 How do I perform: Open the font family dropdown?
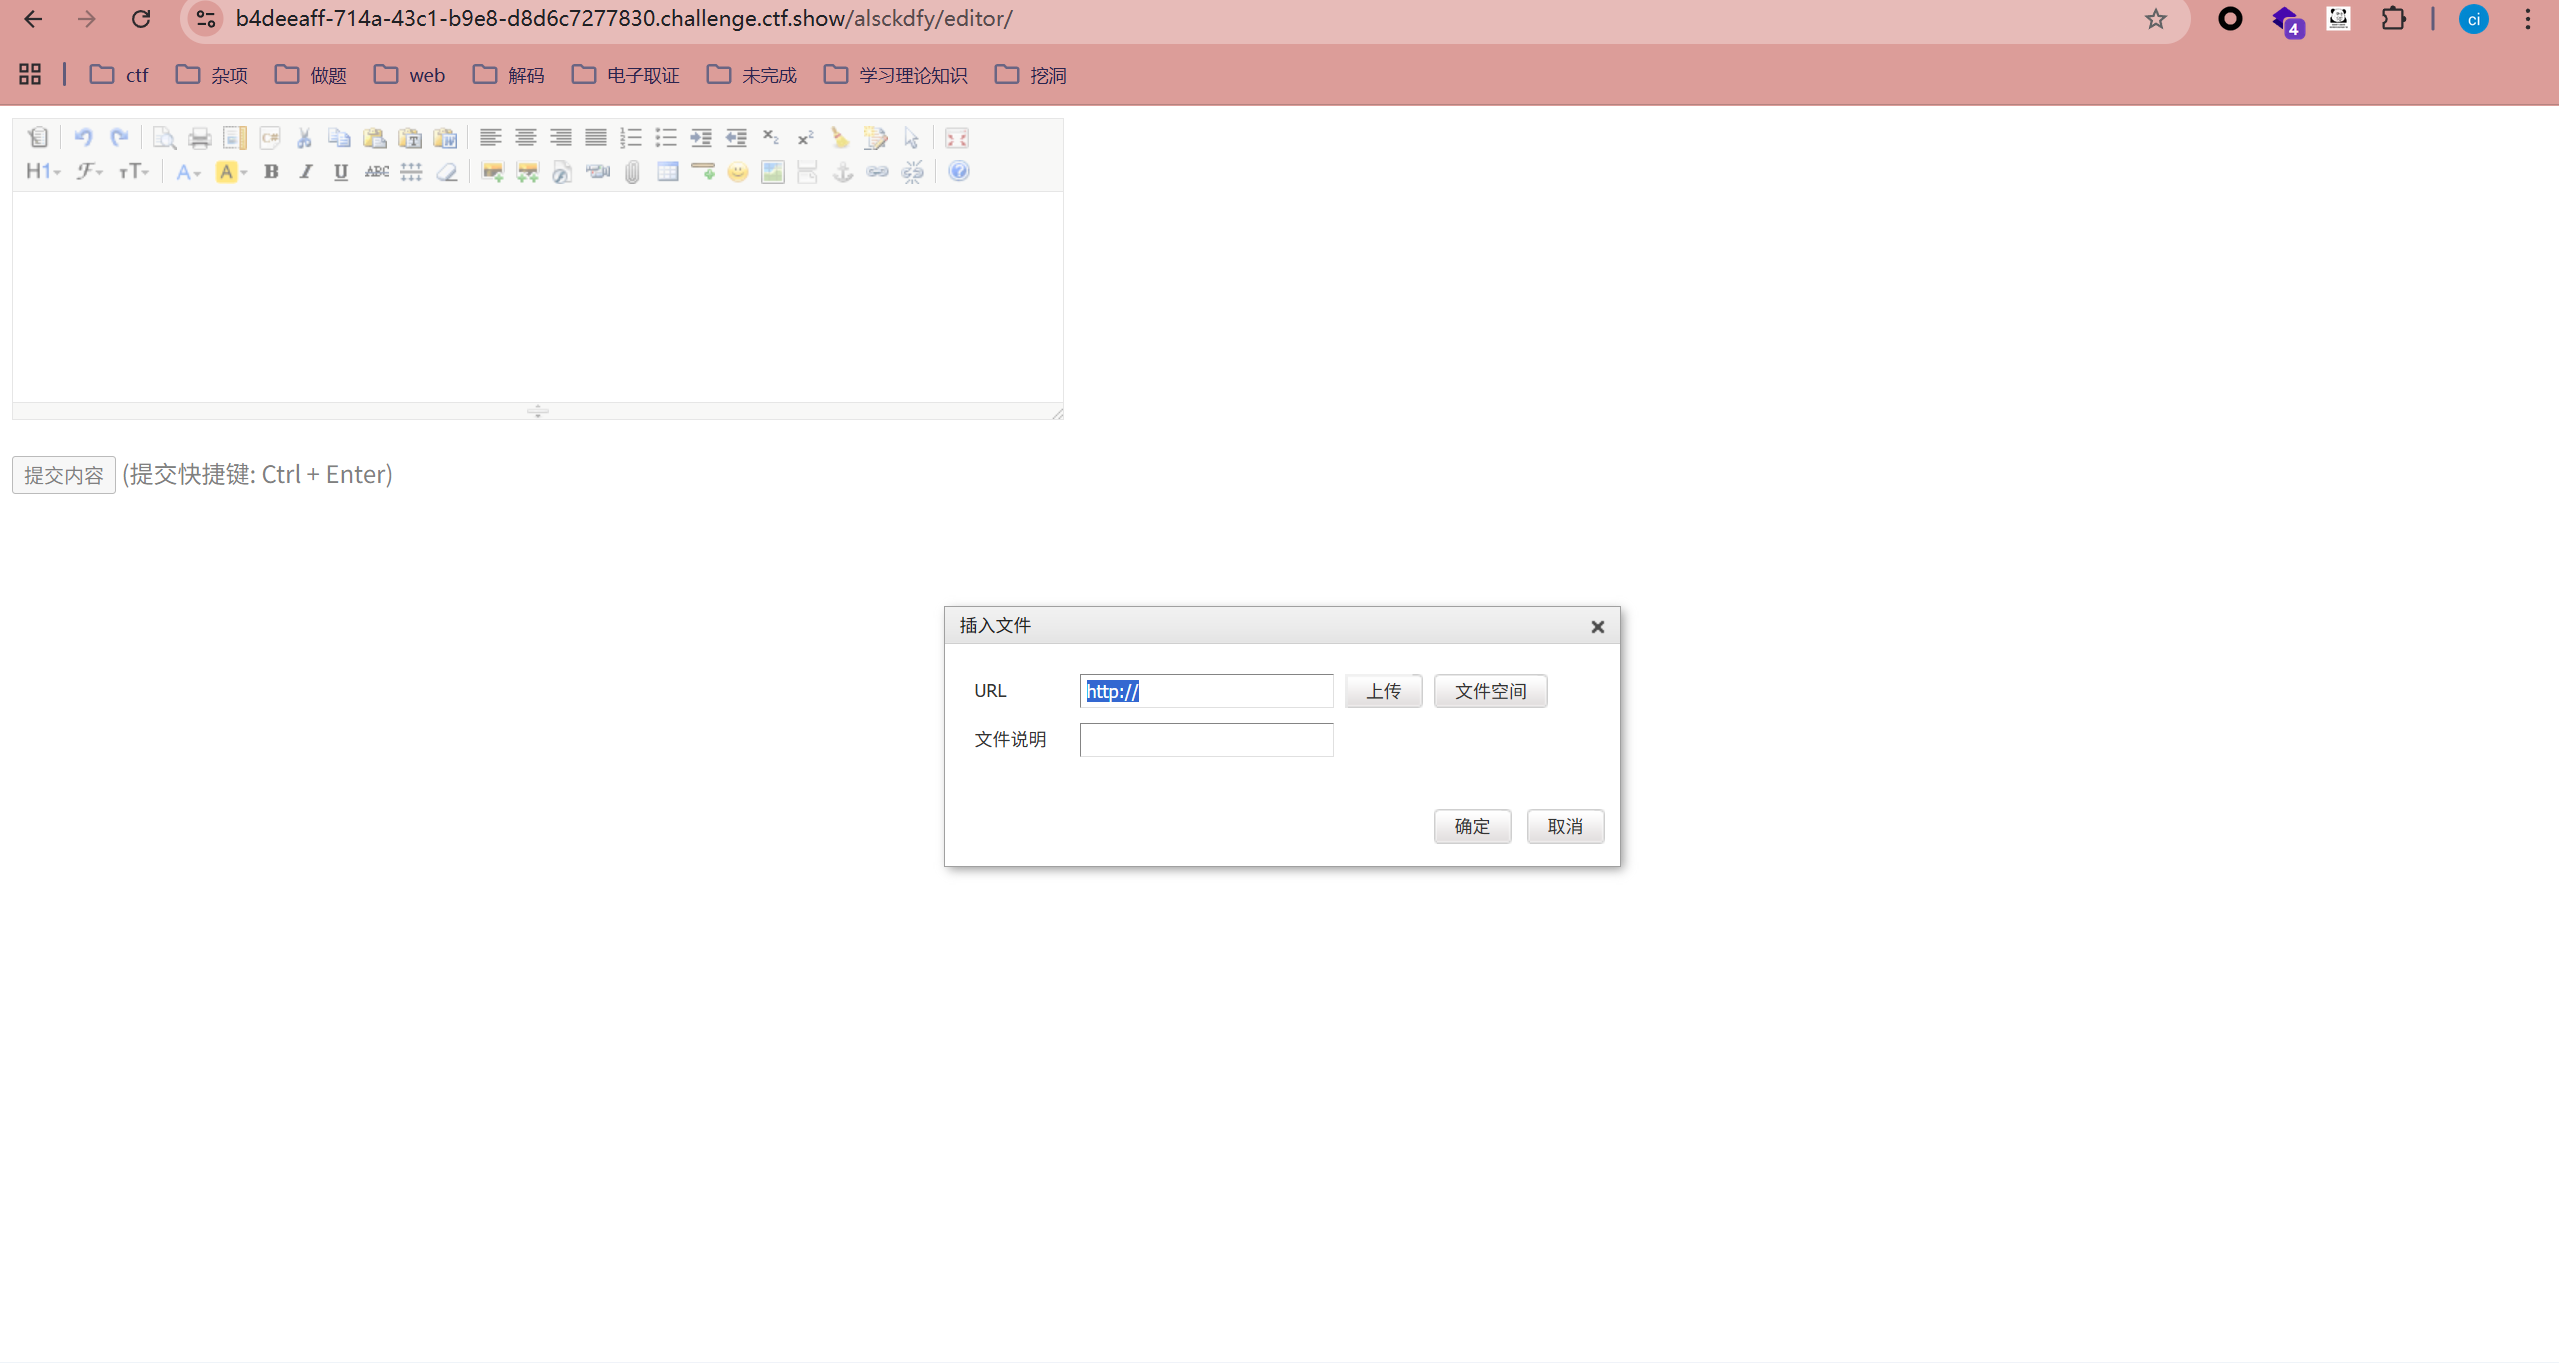click(89, 172)
